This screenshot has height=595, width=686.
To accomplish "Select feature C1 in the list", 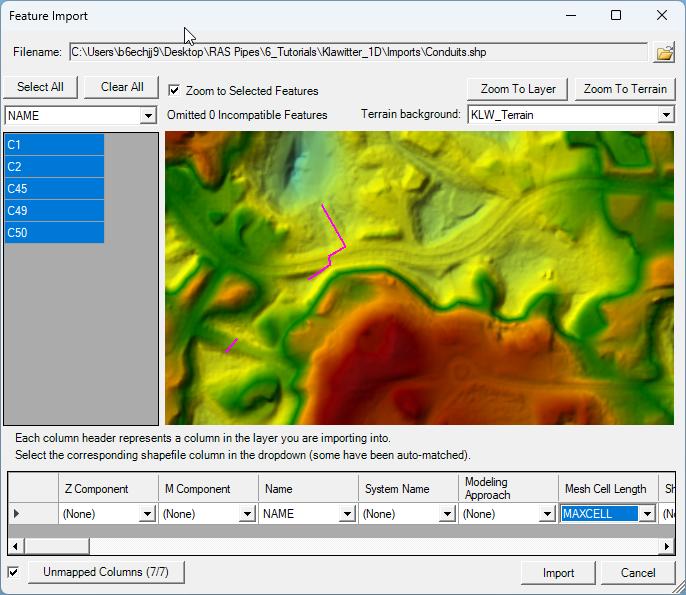I will tap(54, 144).
